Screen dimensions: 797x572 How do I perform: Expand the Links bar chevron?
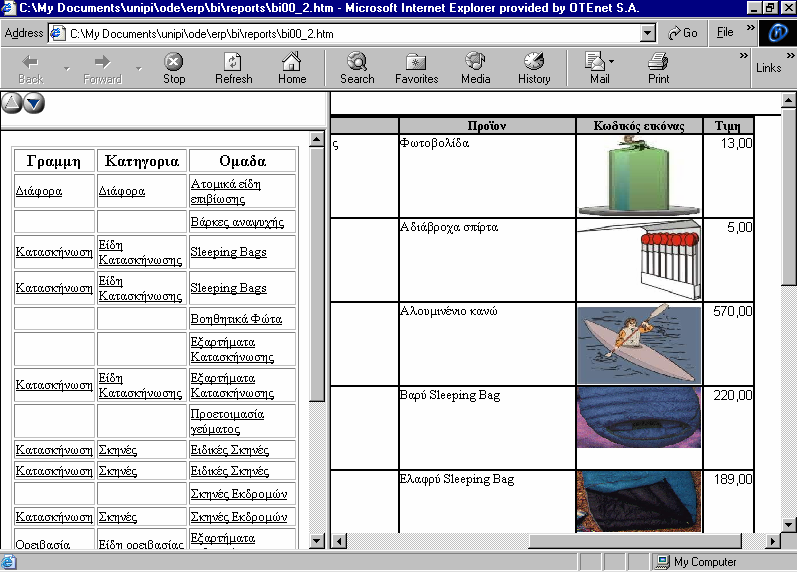click(x=790, y=55)
